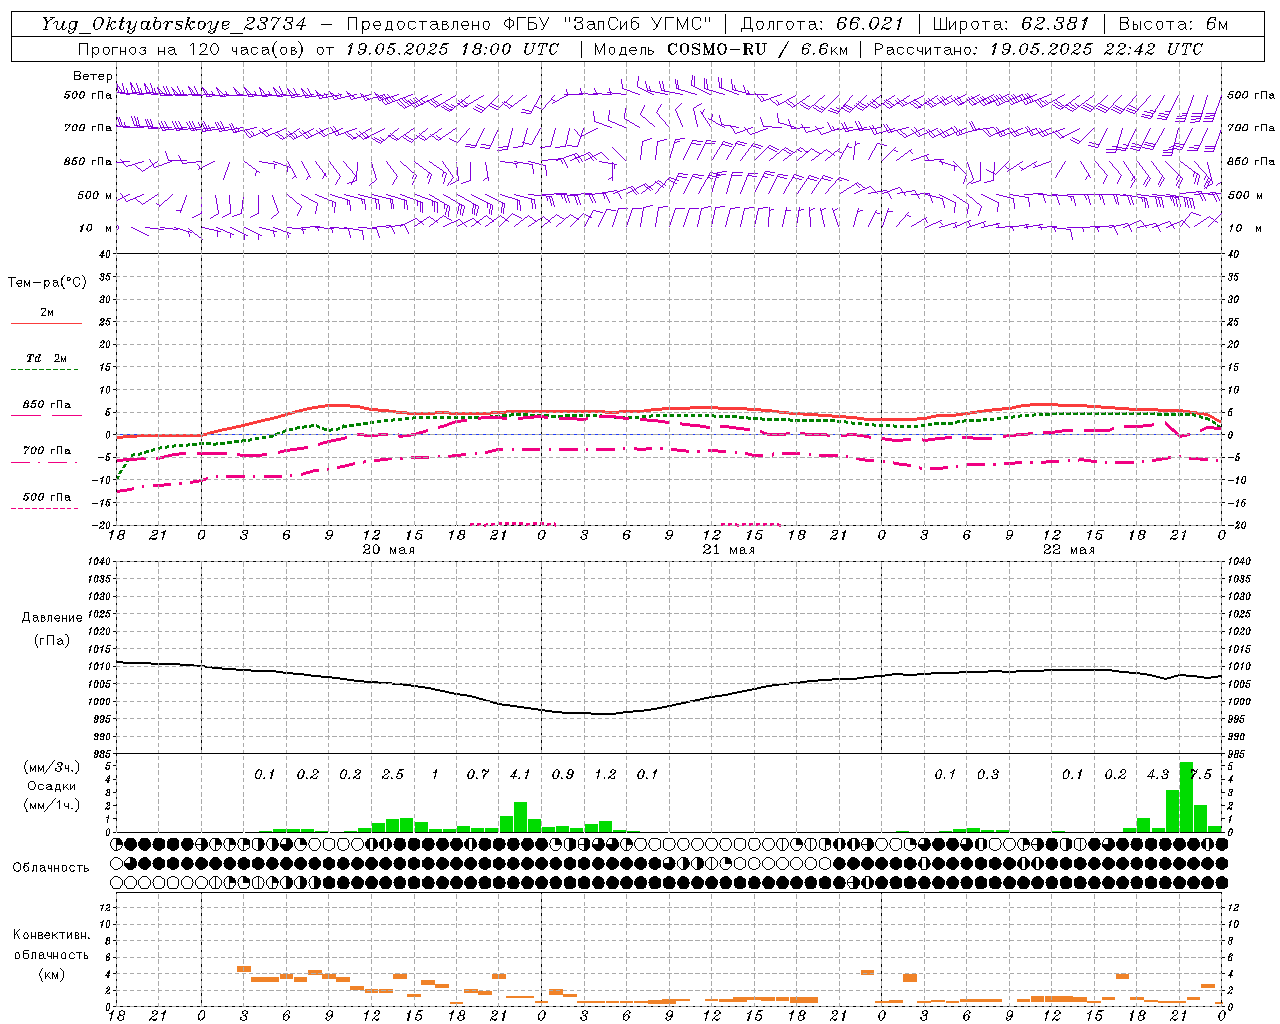Select the 4.3 precipitation value
Viewport: 1280px width, 1024px height.
tap(1158, 775)
